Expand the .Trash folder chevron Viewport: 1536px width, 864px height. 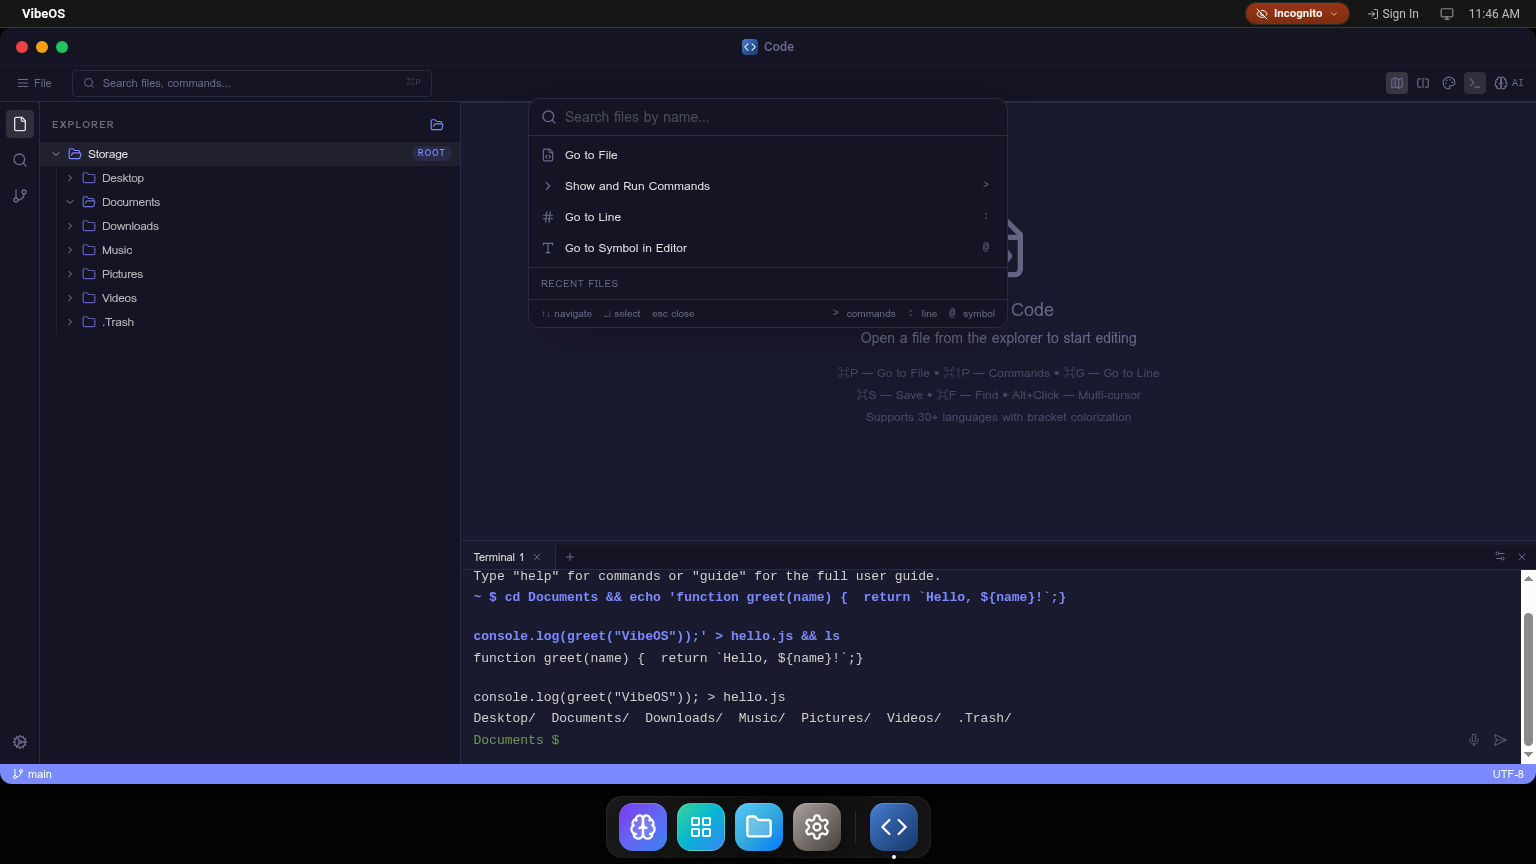[x=70, y=322]
